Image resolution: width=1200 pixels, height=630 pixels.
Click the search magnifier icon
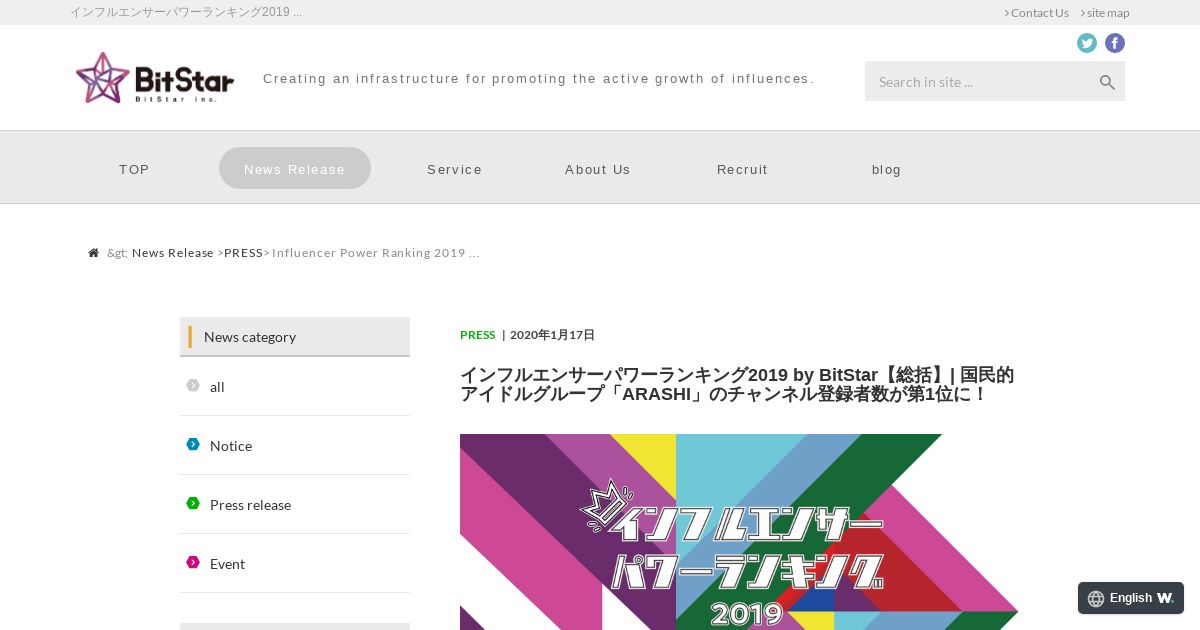coord(1107,82)
